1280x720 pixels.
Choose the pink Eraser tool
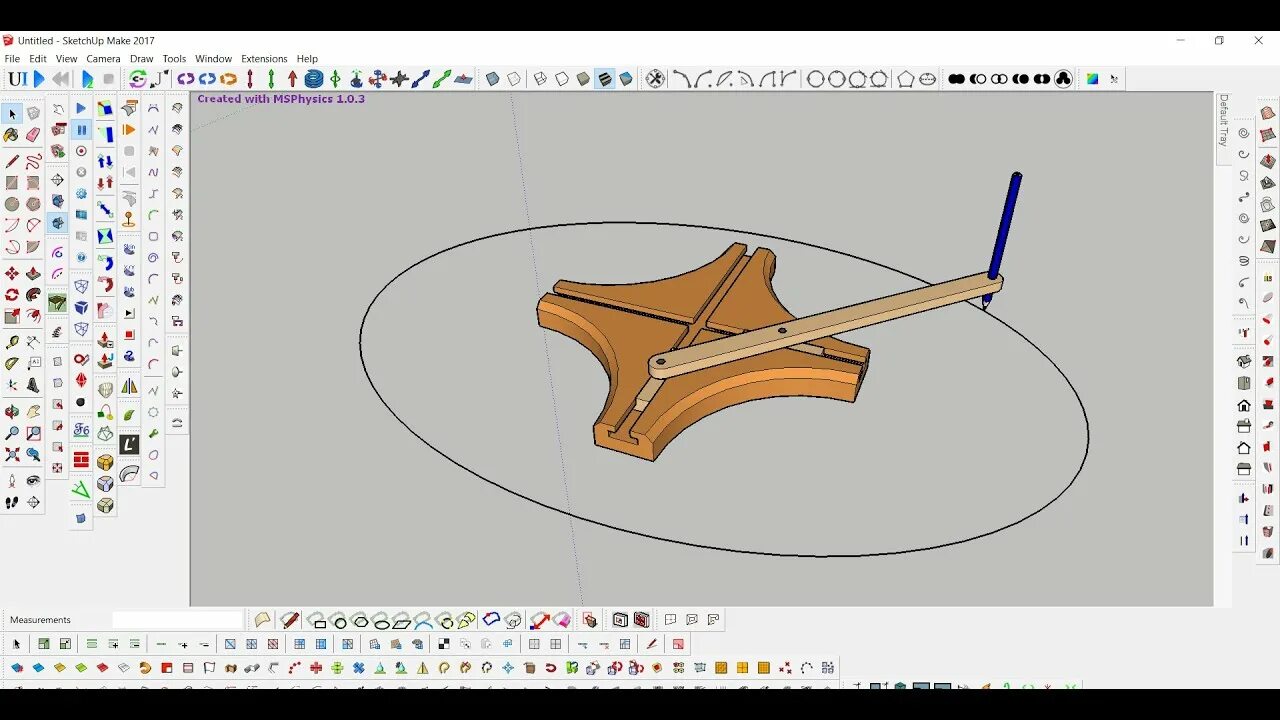[33, 135]
